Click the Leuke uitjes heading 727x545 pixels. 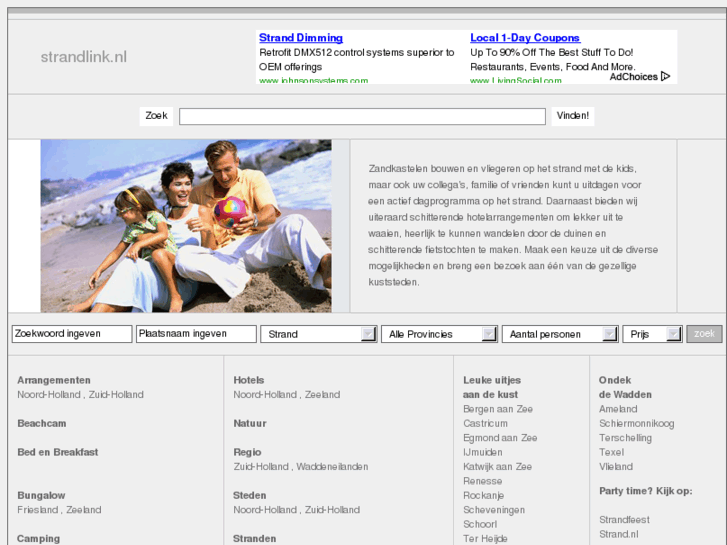492,387
